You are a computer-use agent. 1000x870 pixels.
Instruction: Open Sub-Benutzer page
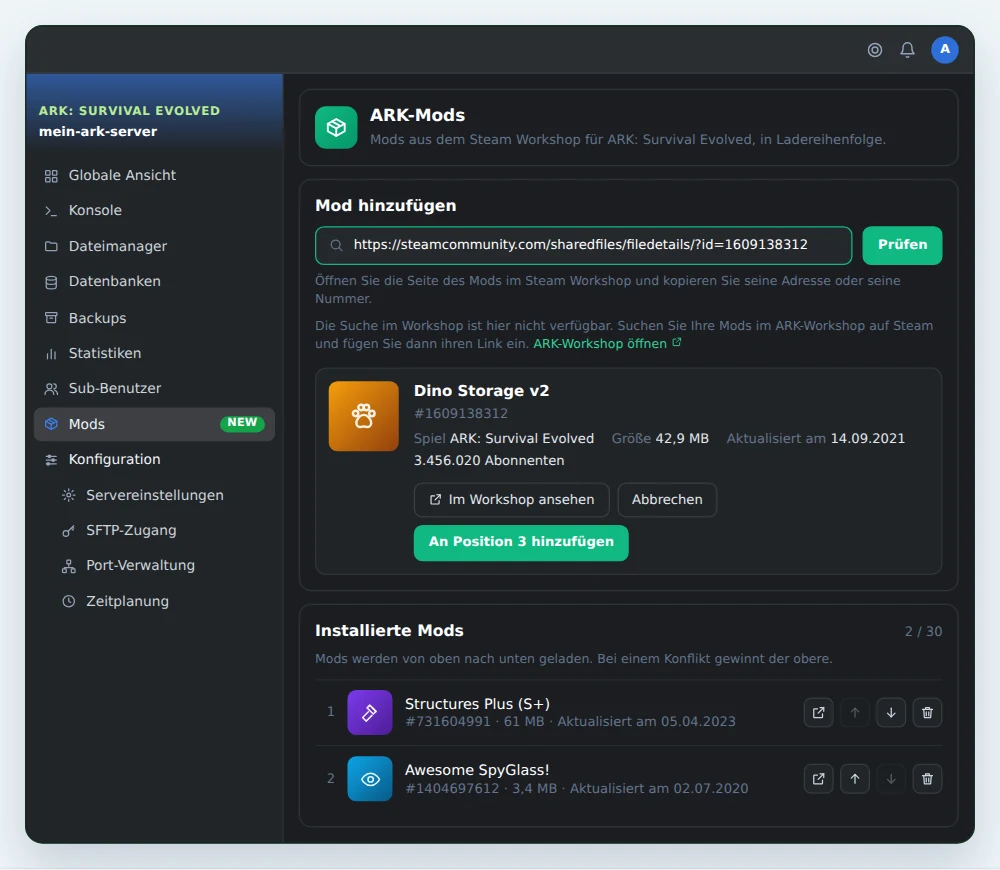pos(154,388)
